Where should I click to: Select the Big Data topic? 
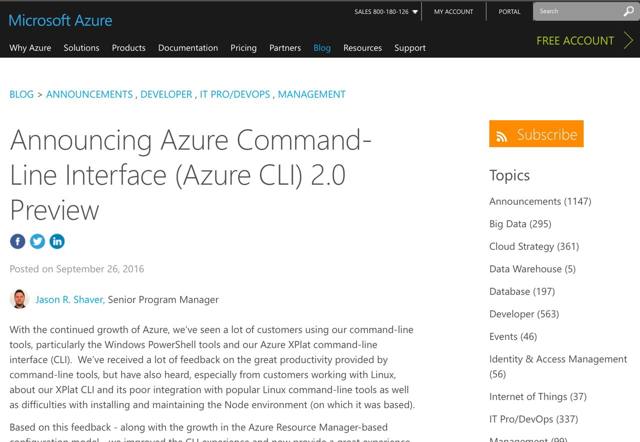coord(520,224)
